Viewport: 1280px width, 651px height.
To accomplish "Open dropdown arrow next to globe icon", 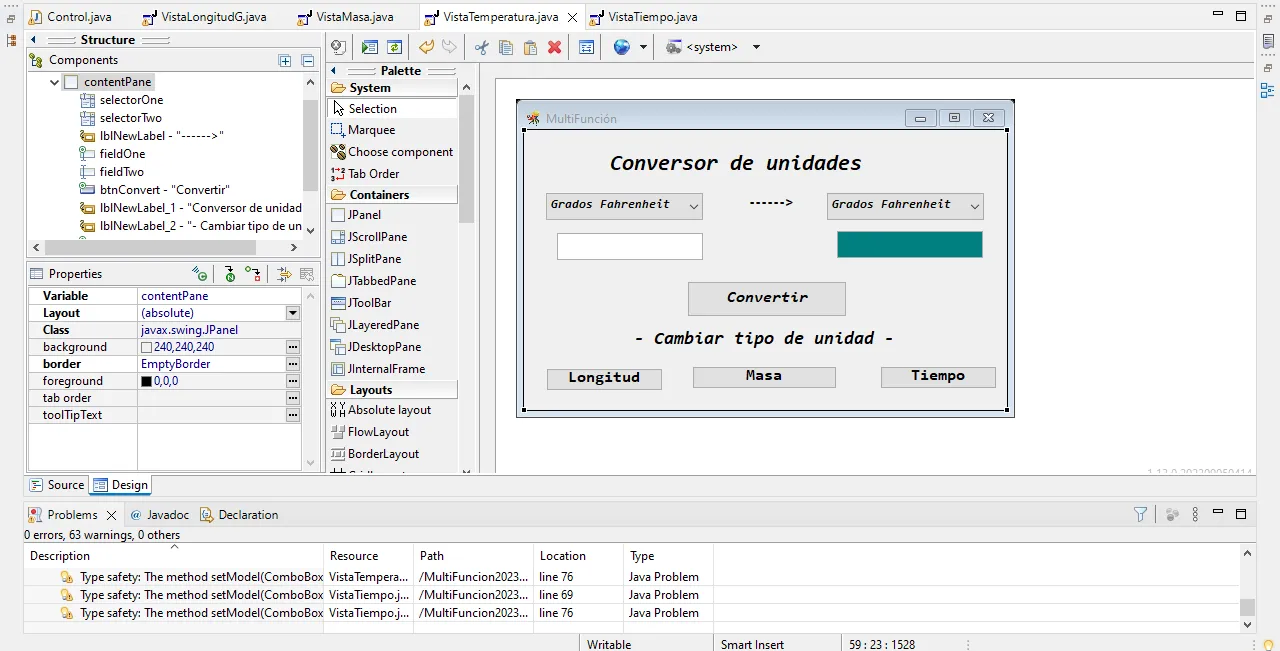I will coord(643,47).
